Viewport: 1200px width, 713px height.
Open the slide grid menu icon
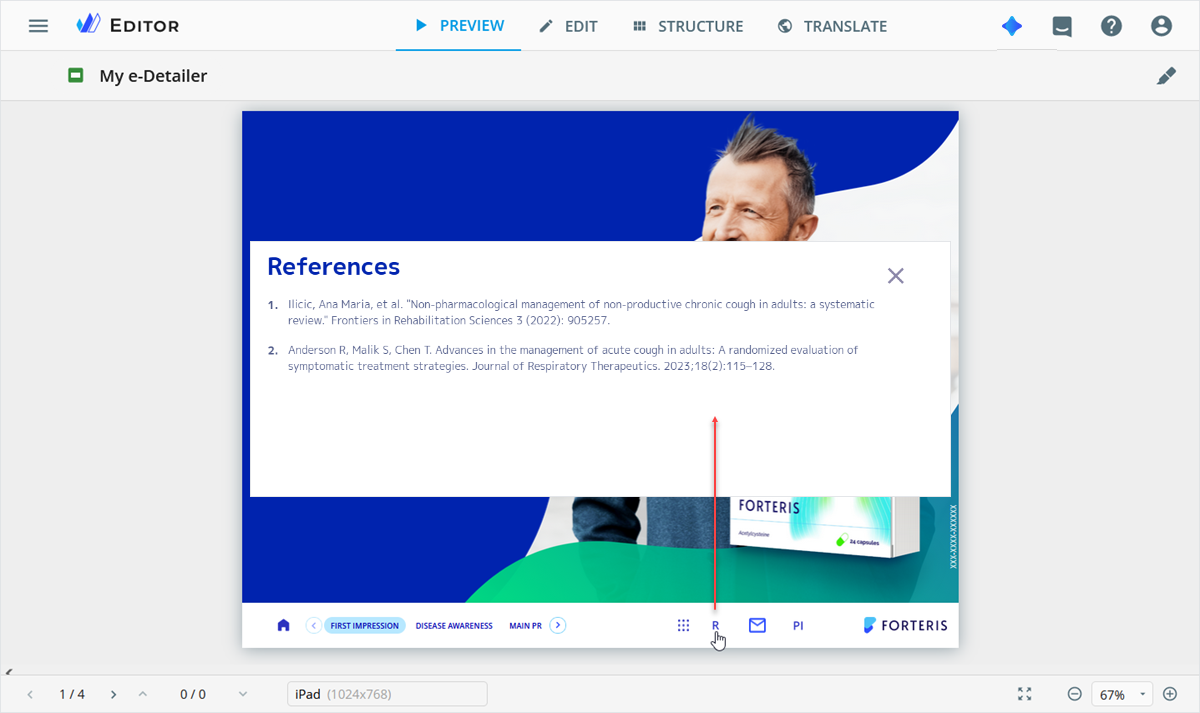tap(683, 625)
